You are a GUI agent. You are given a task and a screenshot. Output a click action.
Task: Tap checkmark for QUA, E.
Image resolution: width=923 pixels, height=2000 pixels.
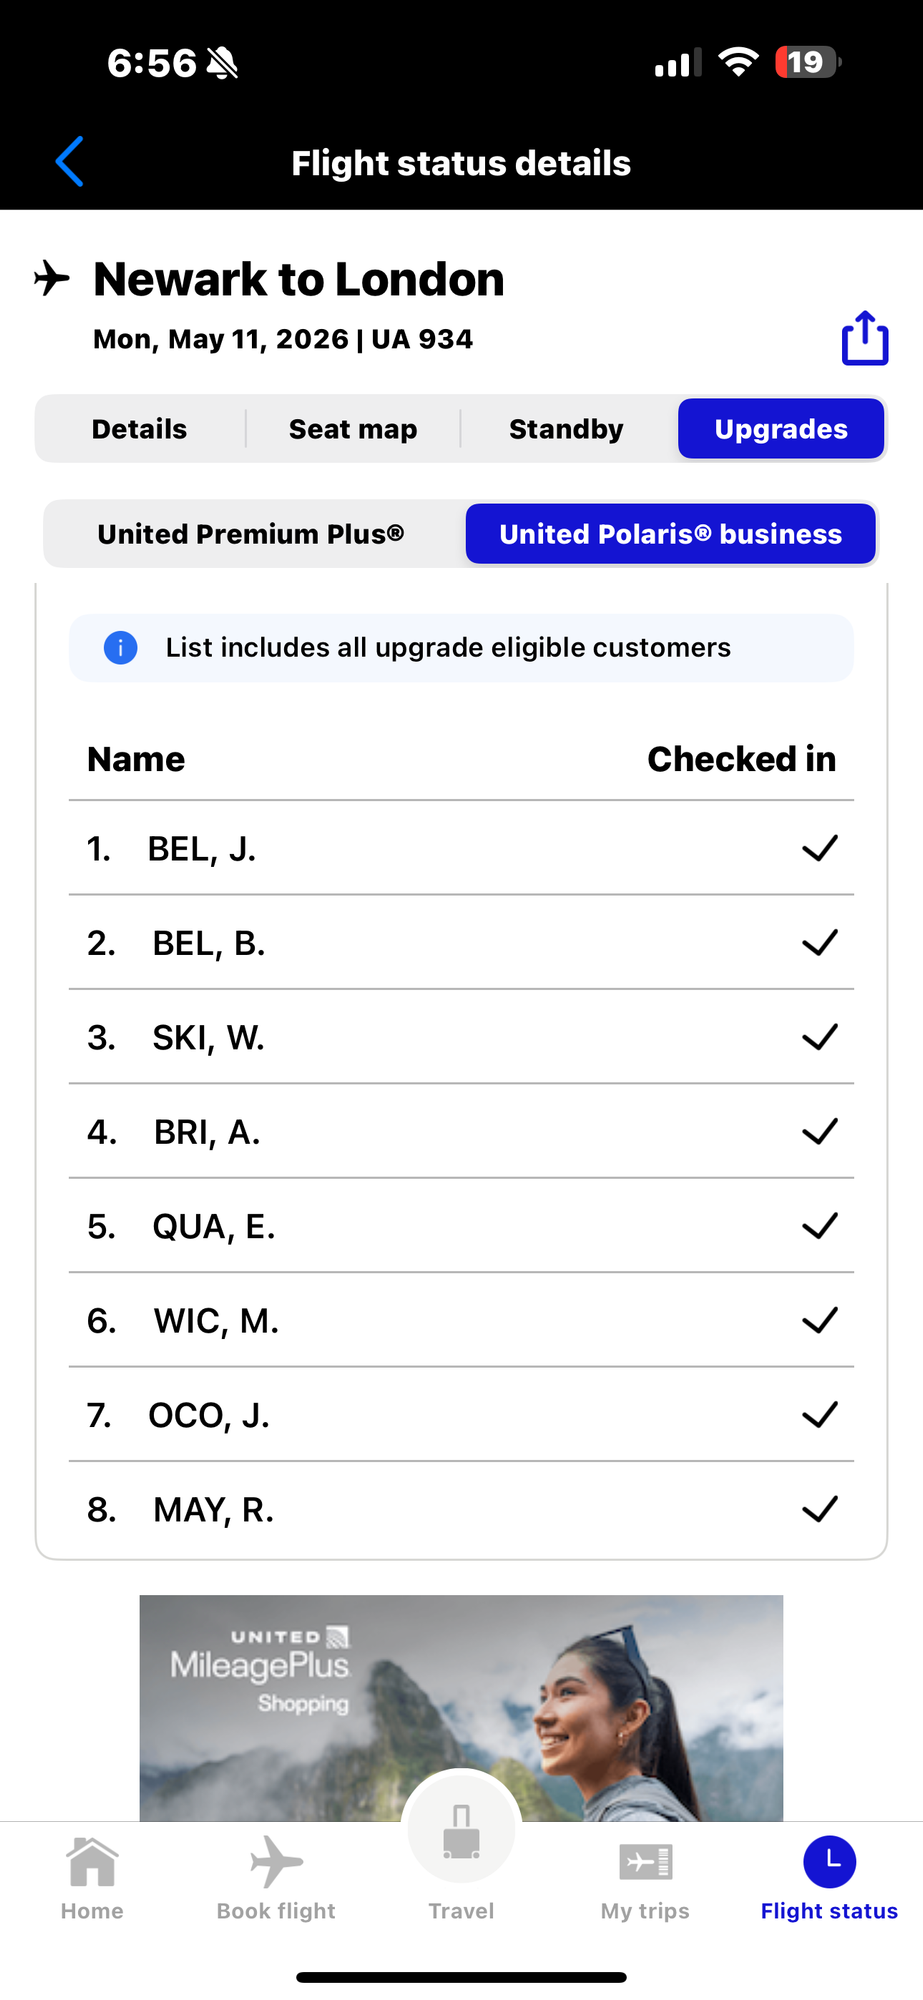tap(820, 1226)
